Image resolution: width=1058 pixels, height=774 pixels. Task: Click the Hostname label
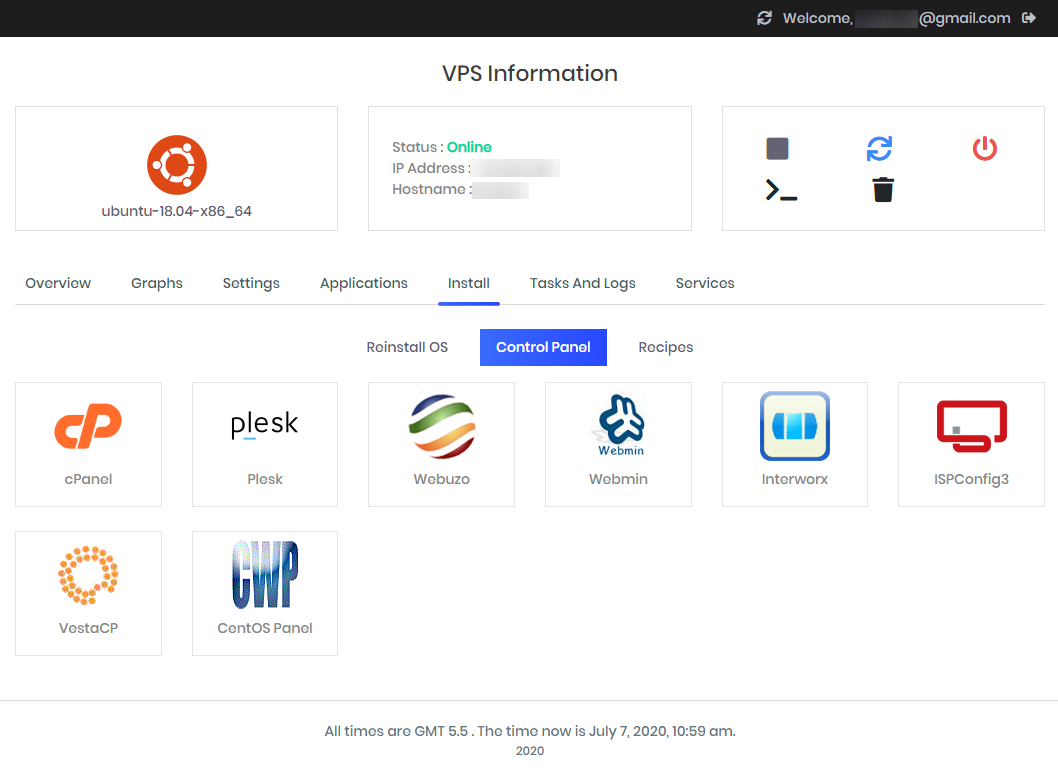[432, 190]
